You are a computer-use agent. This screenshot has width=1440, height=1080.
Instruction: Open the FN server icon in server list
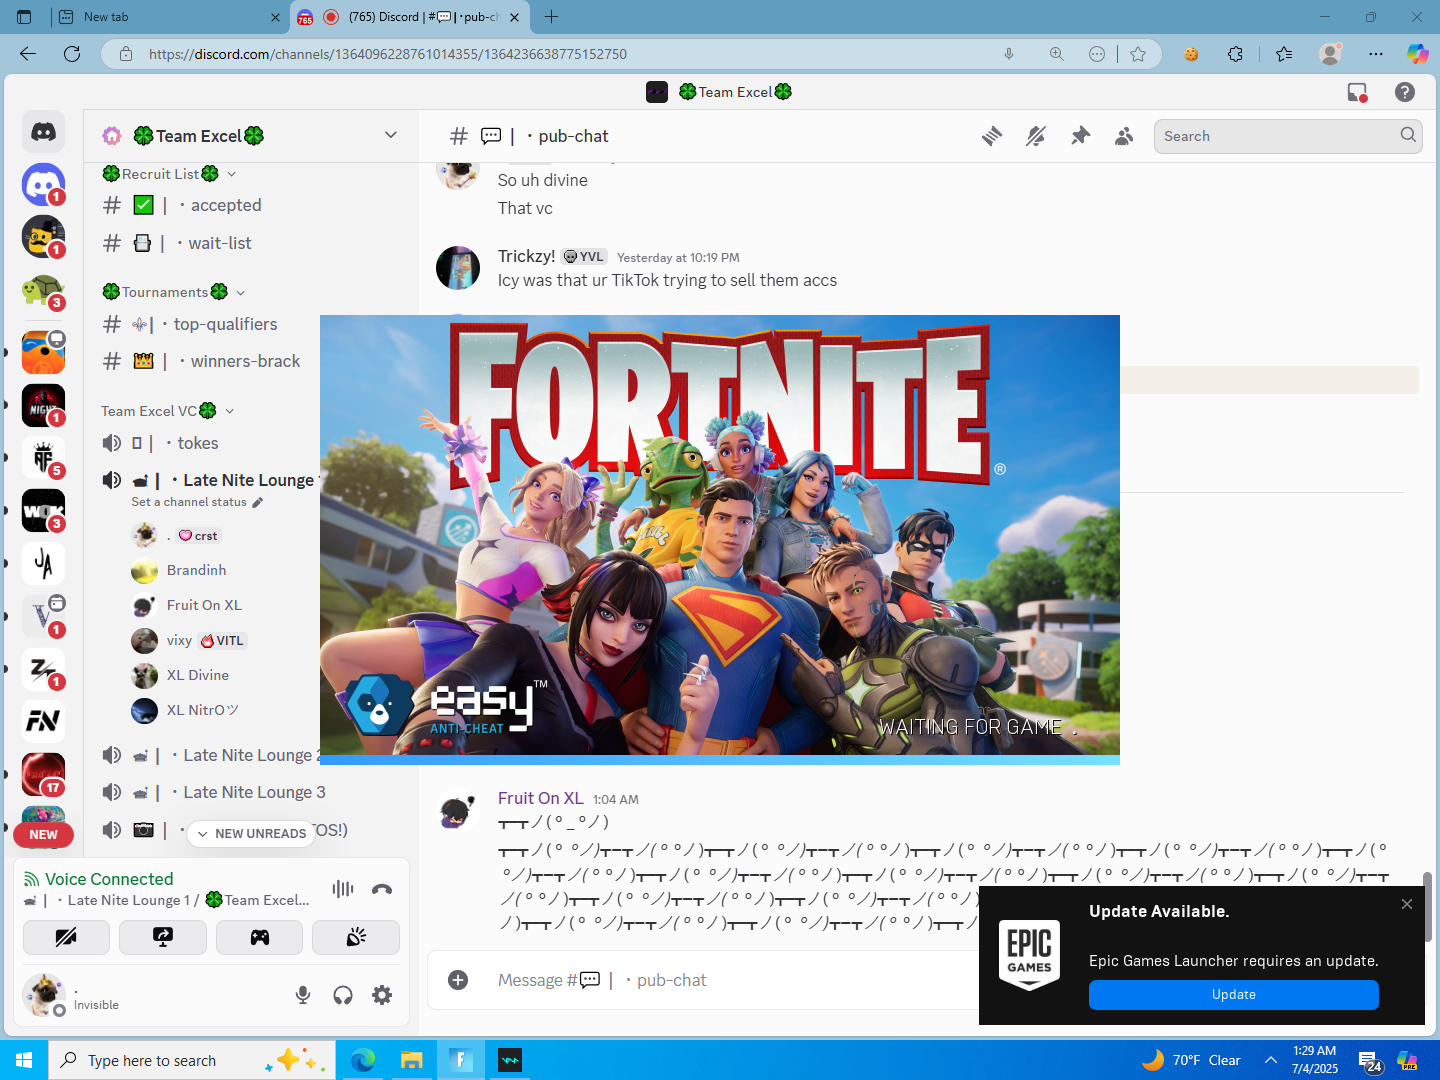pyautogui.click(x=43, y=721)
